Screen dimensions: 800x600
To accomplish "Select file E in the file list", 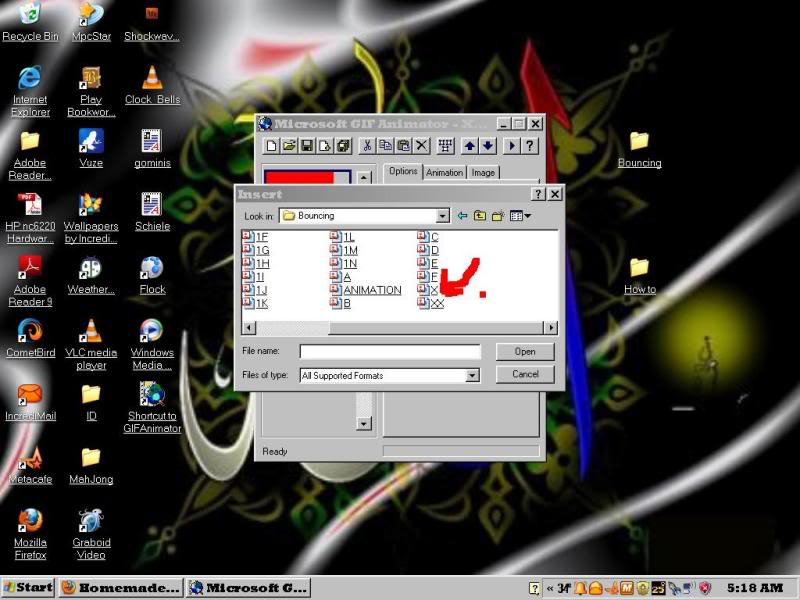I will [x=428, y=263].
